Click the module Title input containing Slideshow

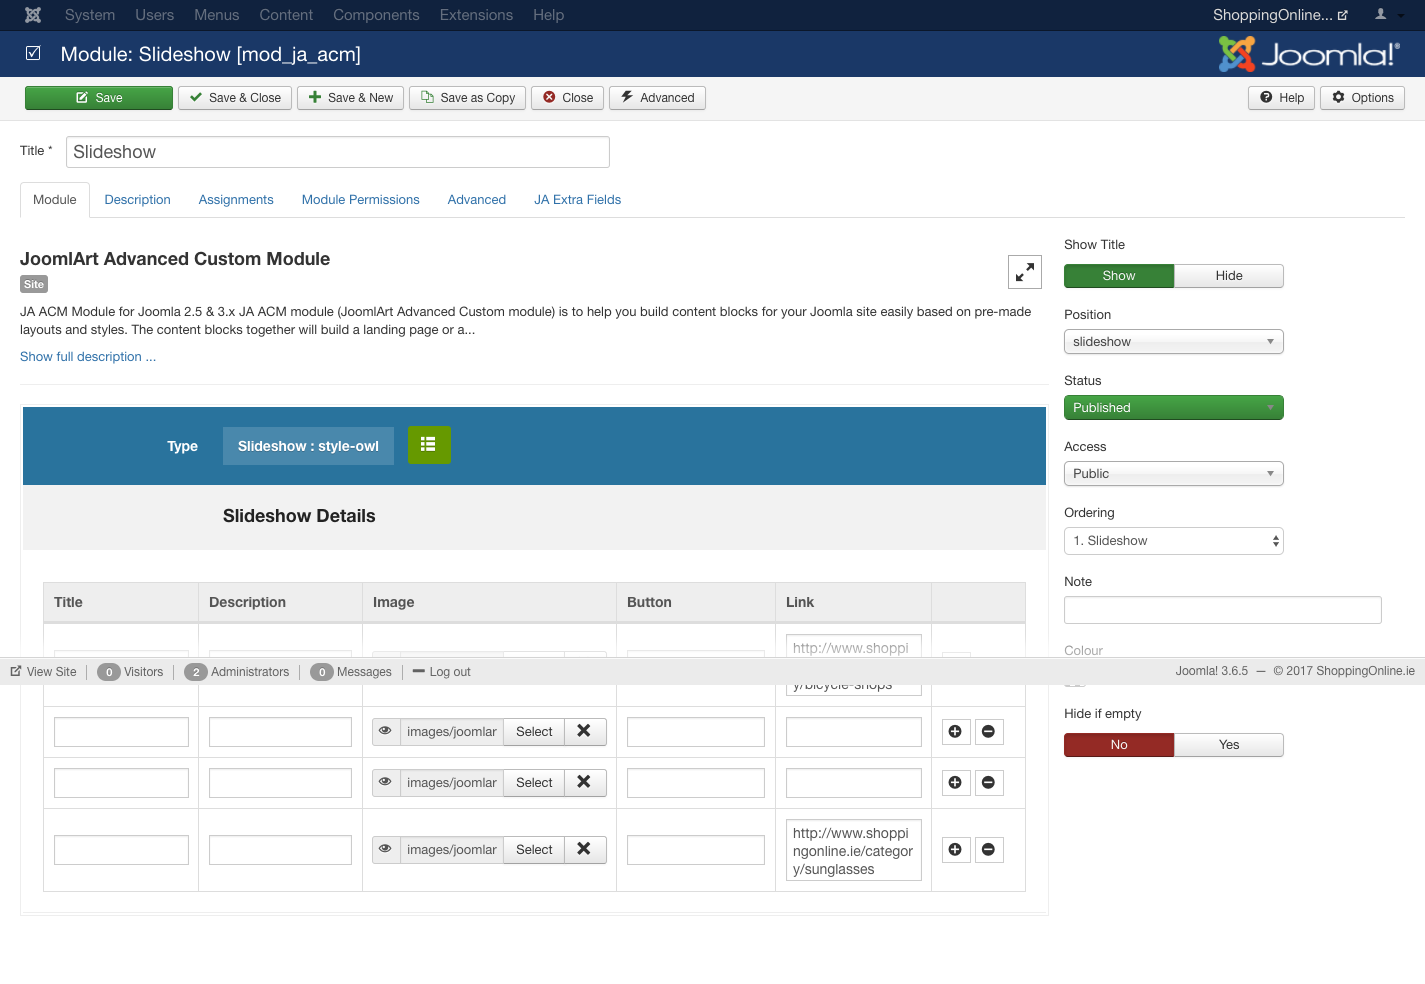pos(338,152)
